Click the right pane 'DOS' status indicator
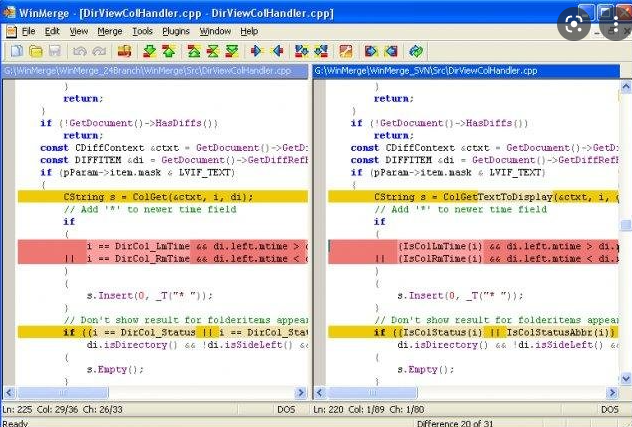The image size is (632, 427). coord(609,410)
